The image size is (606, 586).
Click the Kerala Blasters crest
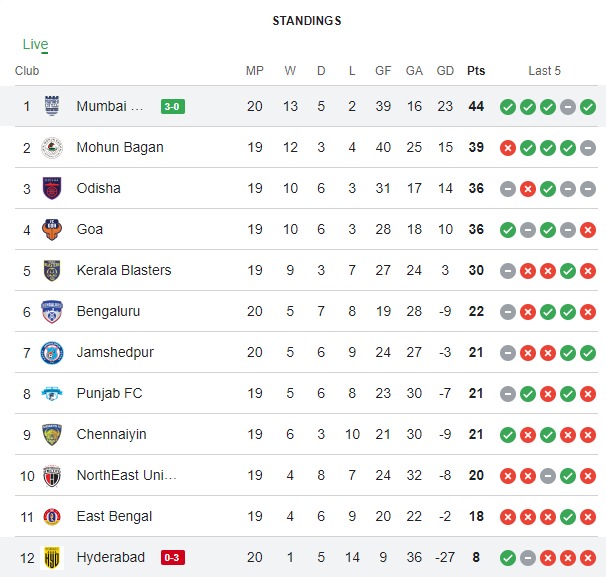[51, 270]
